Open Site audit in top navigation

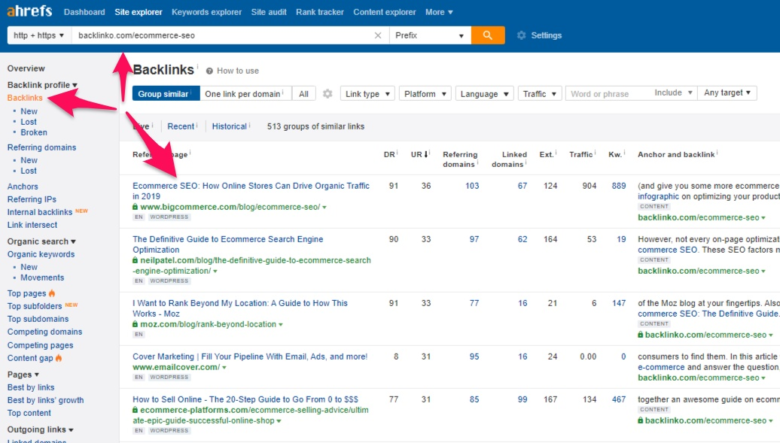pyautogui.click(x=269, y=12)
